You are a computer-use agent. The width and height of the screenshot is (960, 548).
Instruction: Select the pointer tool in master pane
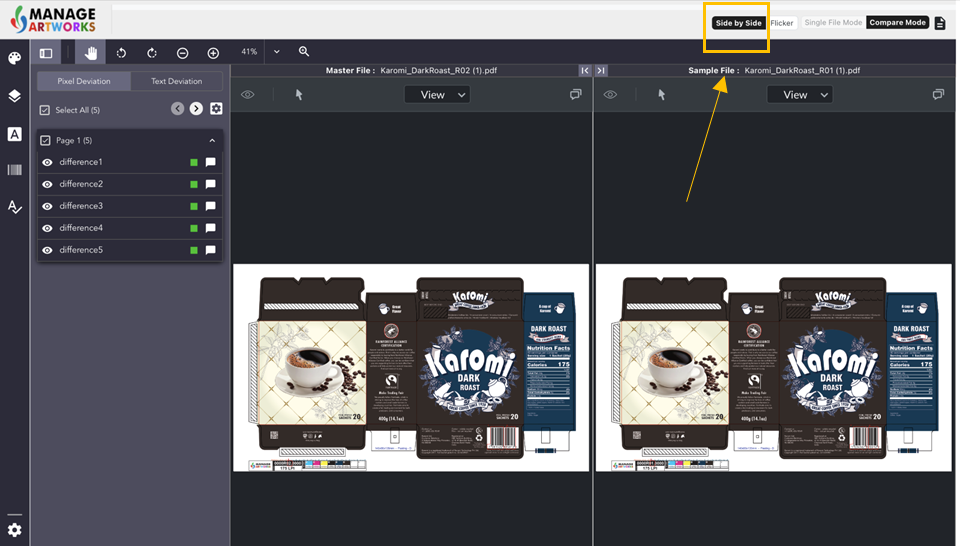pos(299,95)
